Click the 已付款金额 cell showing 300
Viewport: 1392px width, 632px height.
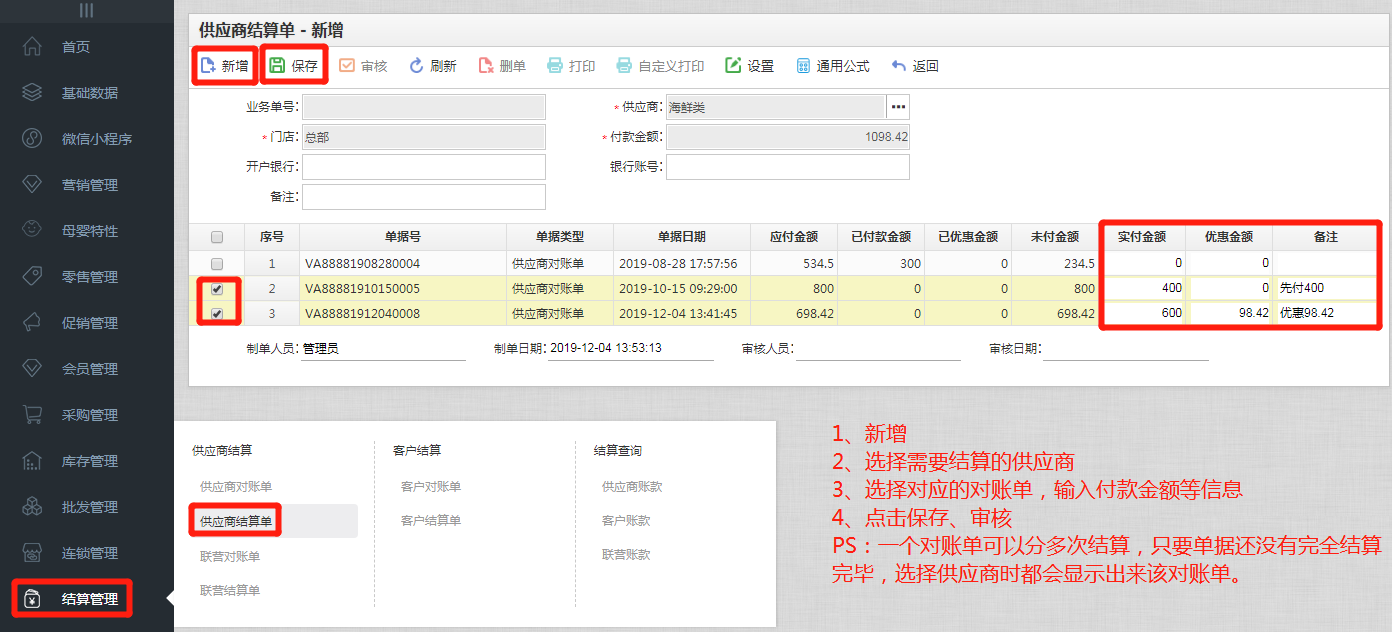click(x=881, y=264)
